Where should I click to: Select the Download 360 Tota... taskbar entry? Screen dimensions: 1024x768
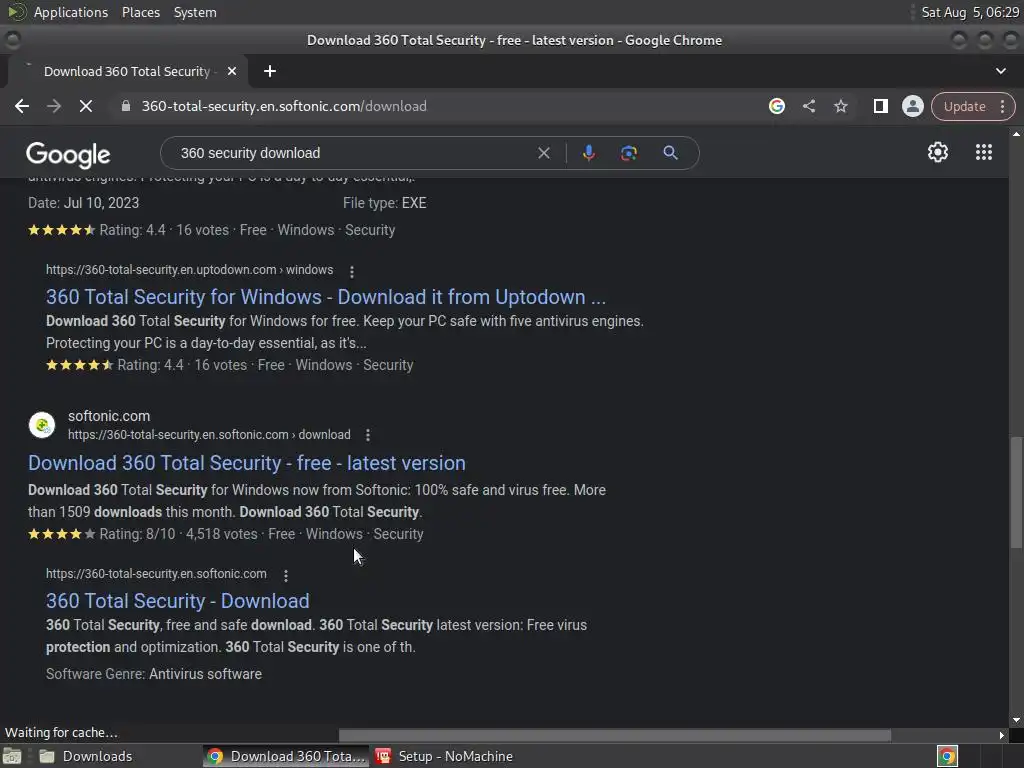pyautogui.click(x=286, y=756)
